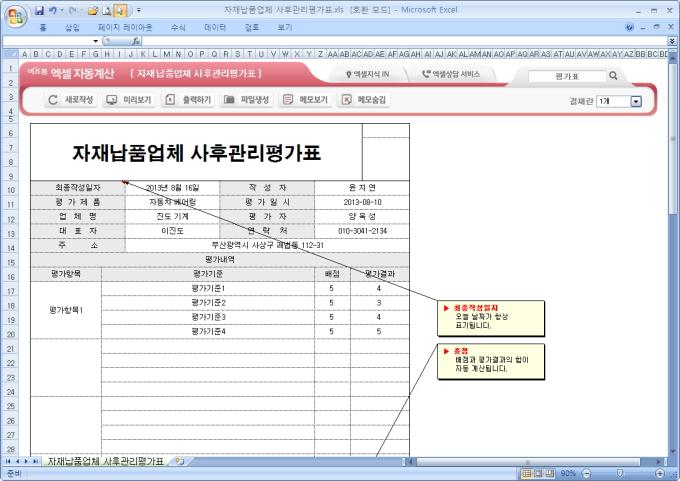Click into the formula bar input
The image size is (680, 481).
point(404,41)
